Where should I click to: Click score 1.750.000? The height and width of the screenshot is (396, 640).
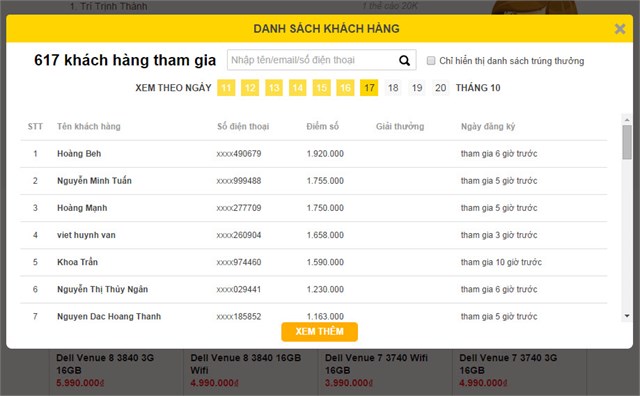(x=325, y=208)
